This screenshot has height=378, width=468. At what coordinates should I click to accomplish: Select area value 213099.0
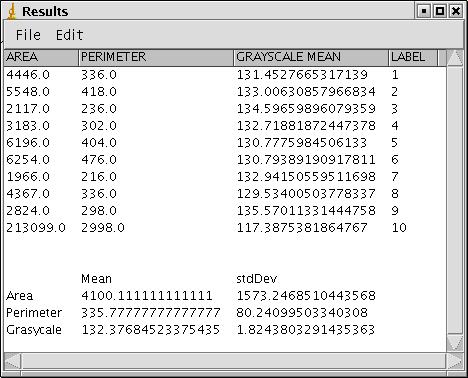pyautogui.click(x=36, y=228)
